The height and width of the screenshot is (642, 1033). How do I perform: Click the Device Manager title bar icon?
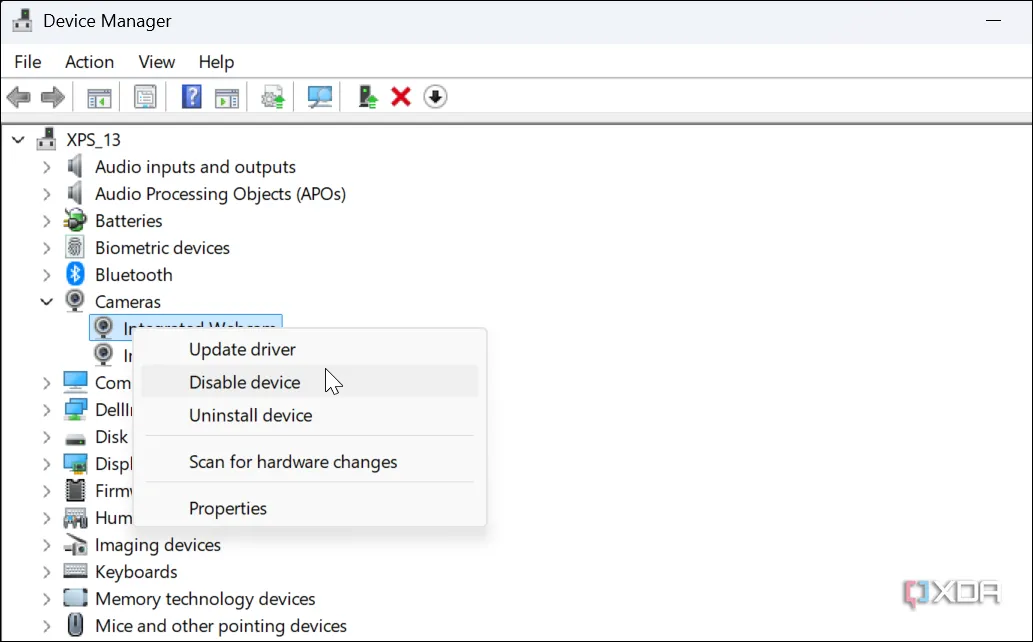click(22, 20)
